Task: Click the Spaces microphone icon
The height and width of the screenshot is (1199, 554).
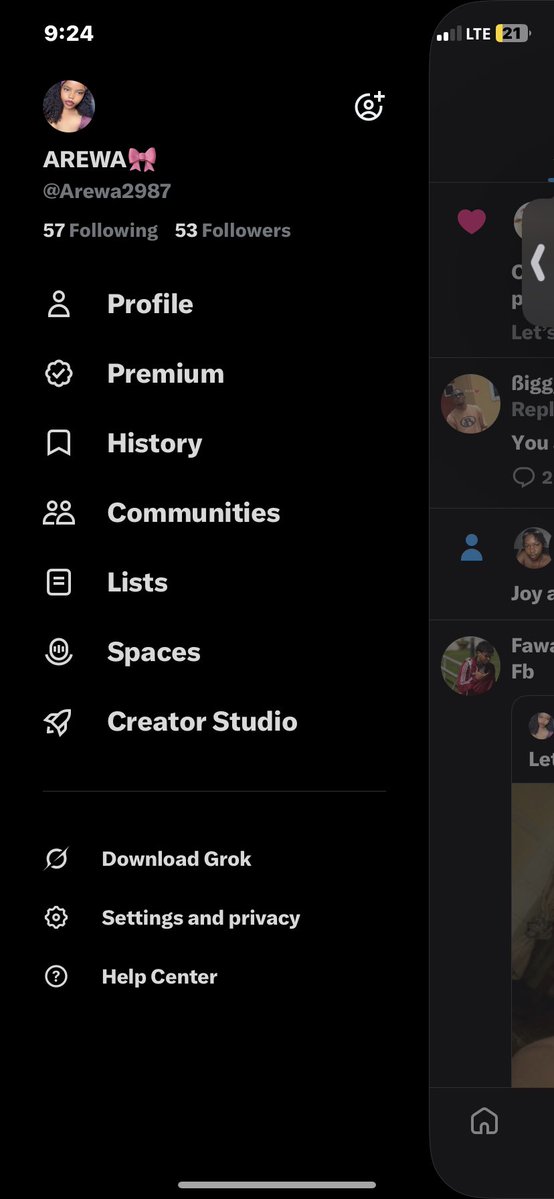Action: [x=59, y=651]
